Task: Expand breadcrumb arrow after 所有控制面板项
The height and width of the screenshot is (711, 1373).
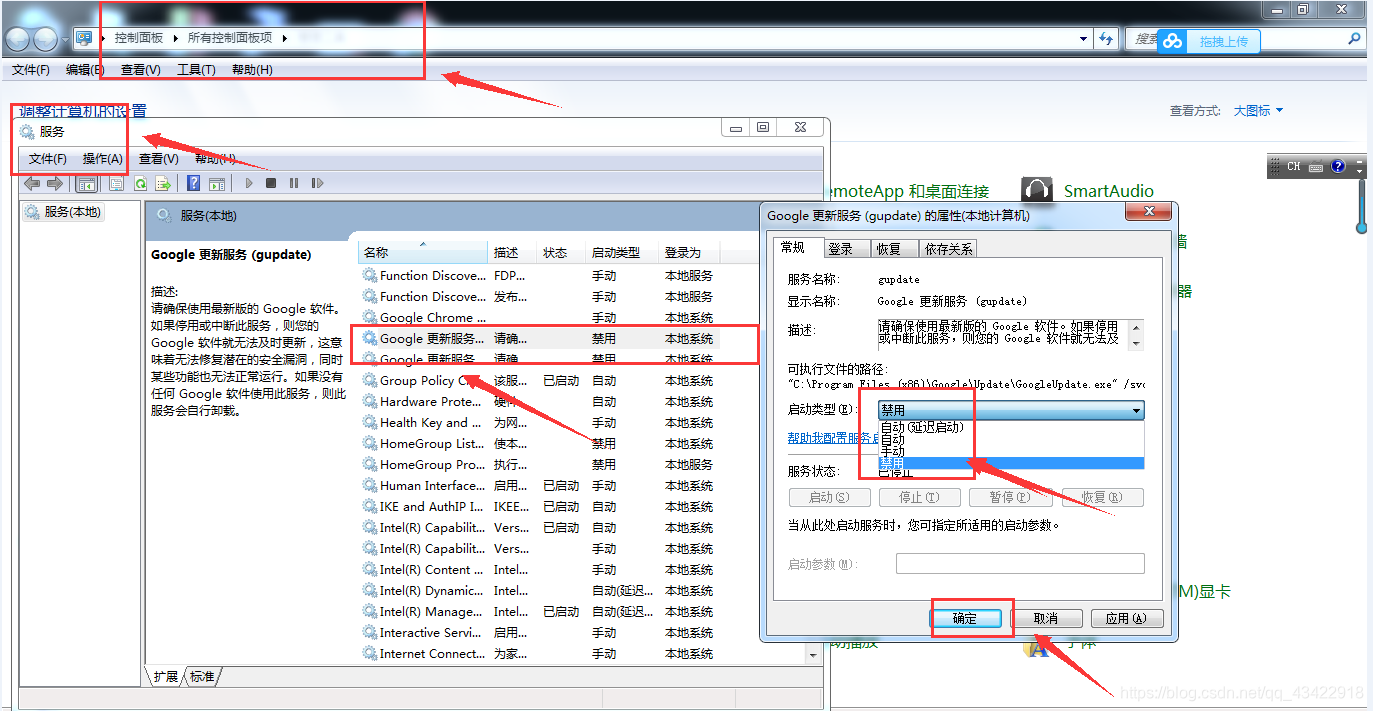Action: pyautogui.click(x=284, y=38)
